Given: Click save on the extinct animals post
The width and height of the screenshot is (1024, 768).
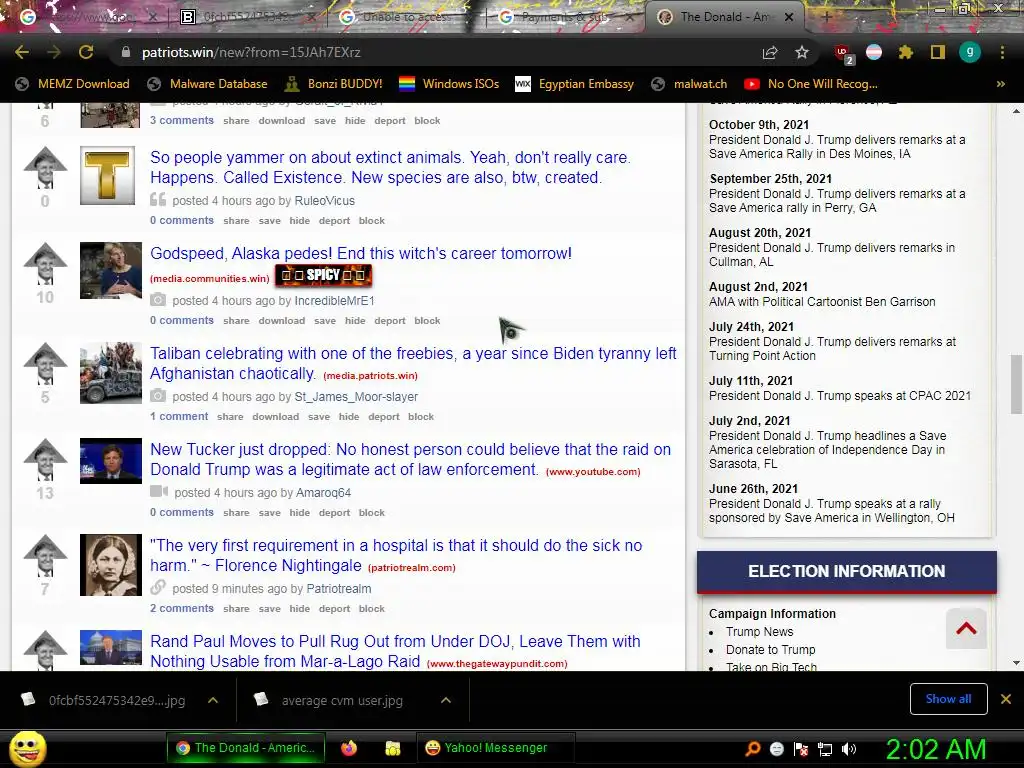Looking at the screenshot, I should coord(269,221).
